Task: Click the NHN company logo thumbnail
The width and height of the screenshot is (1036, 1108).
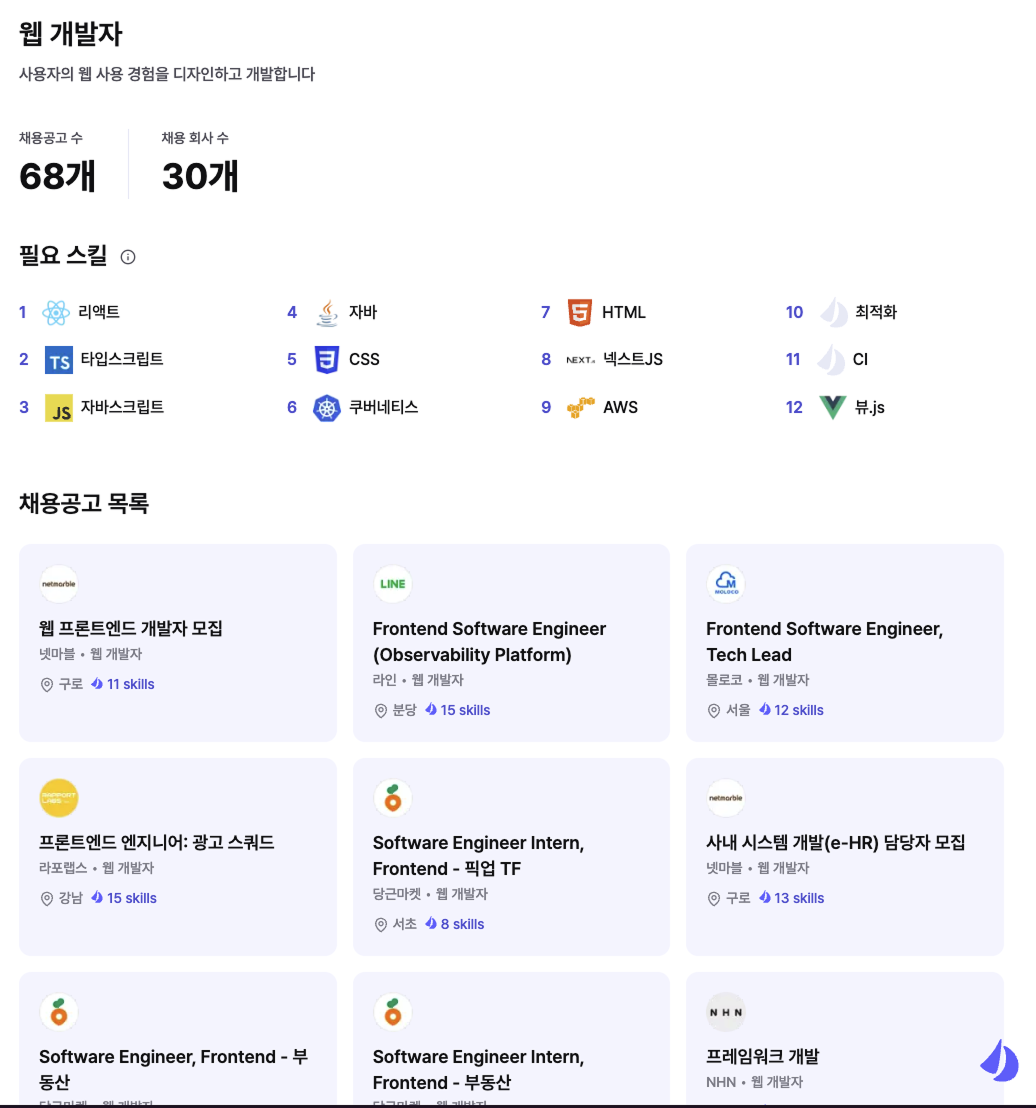Action: pos(726,1012)
